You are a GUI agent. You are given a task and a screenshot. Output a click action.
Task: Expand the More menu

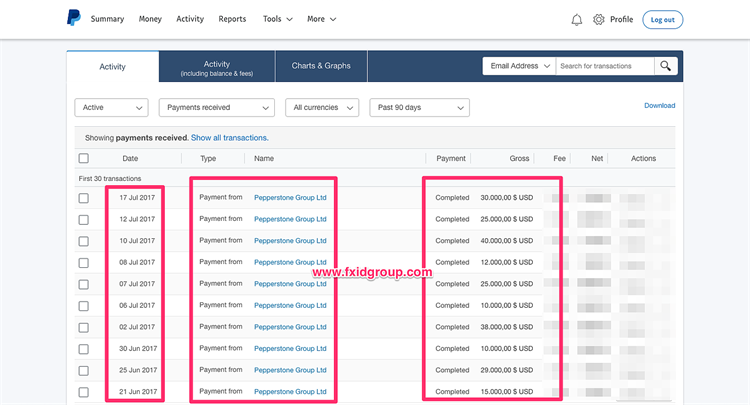321,19
